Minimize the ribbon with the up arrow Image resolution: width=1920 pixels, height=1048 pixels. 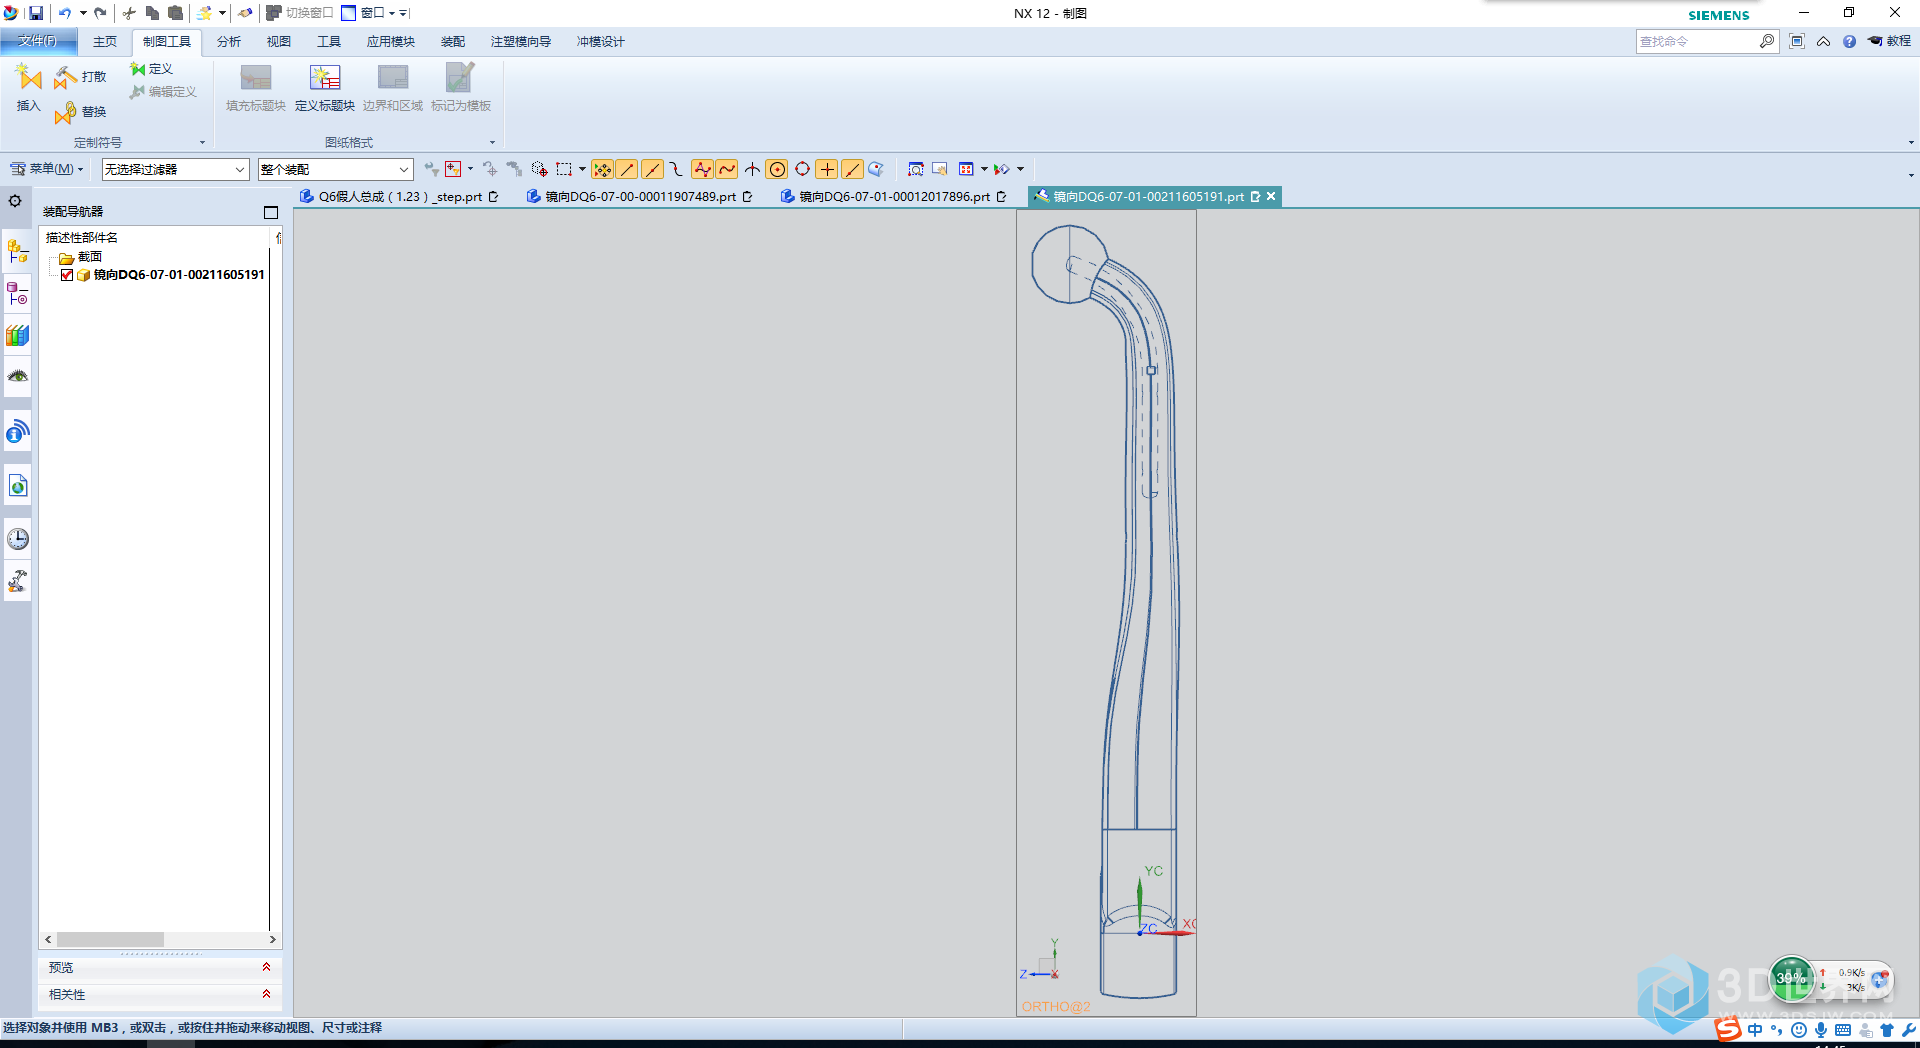[1823, 41]
